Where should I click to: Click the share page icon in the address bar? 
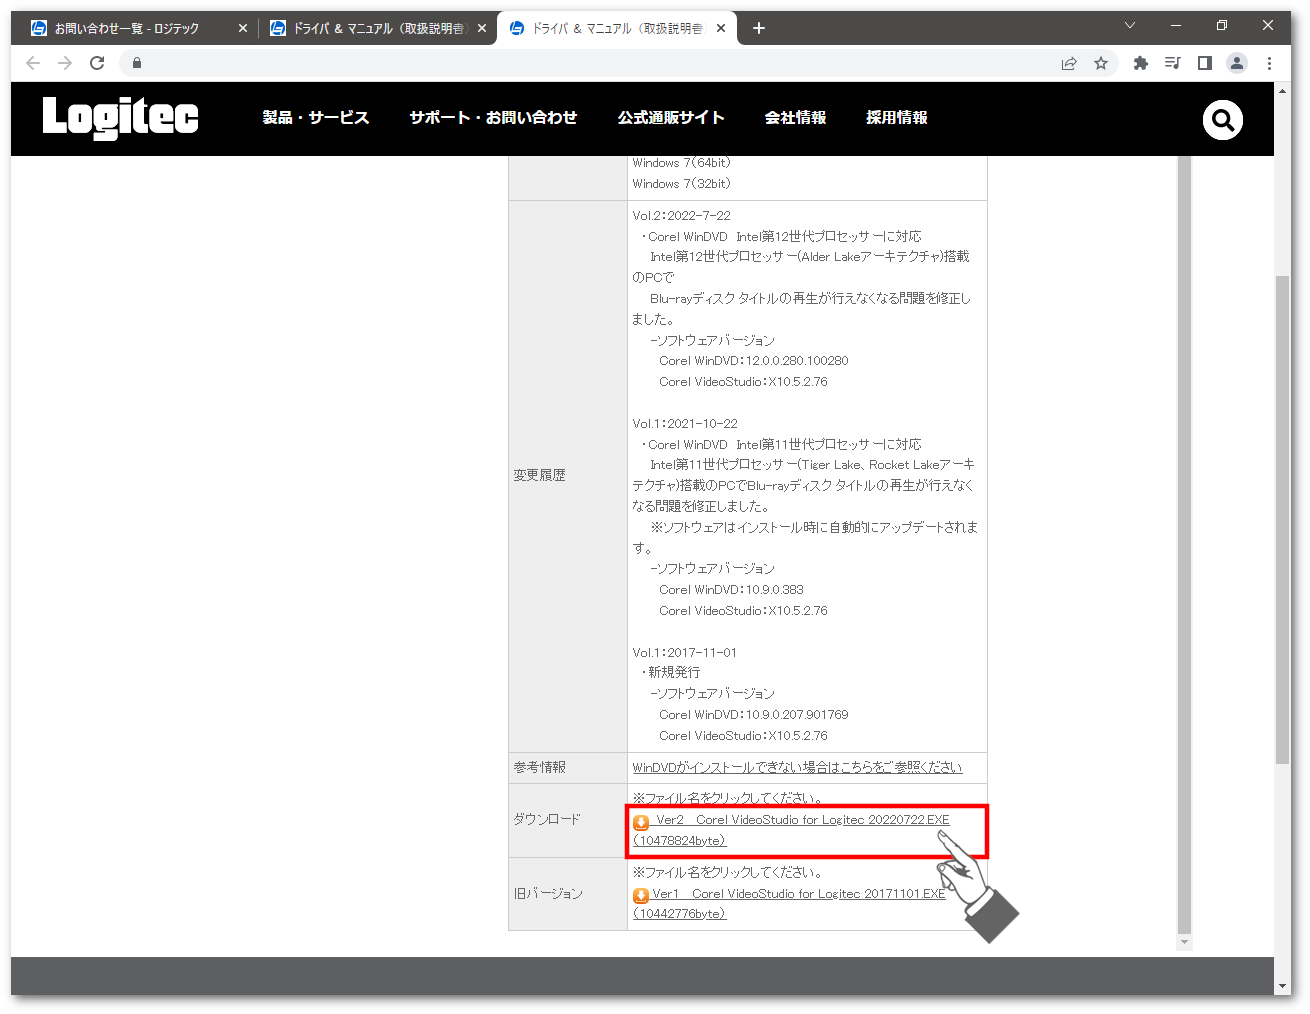[1069, 63]
